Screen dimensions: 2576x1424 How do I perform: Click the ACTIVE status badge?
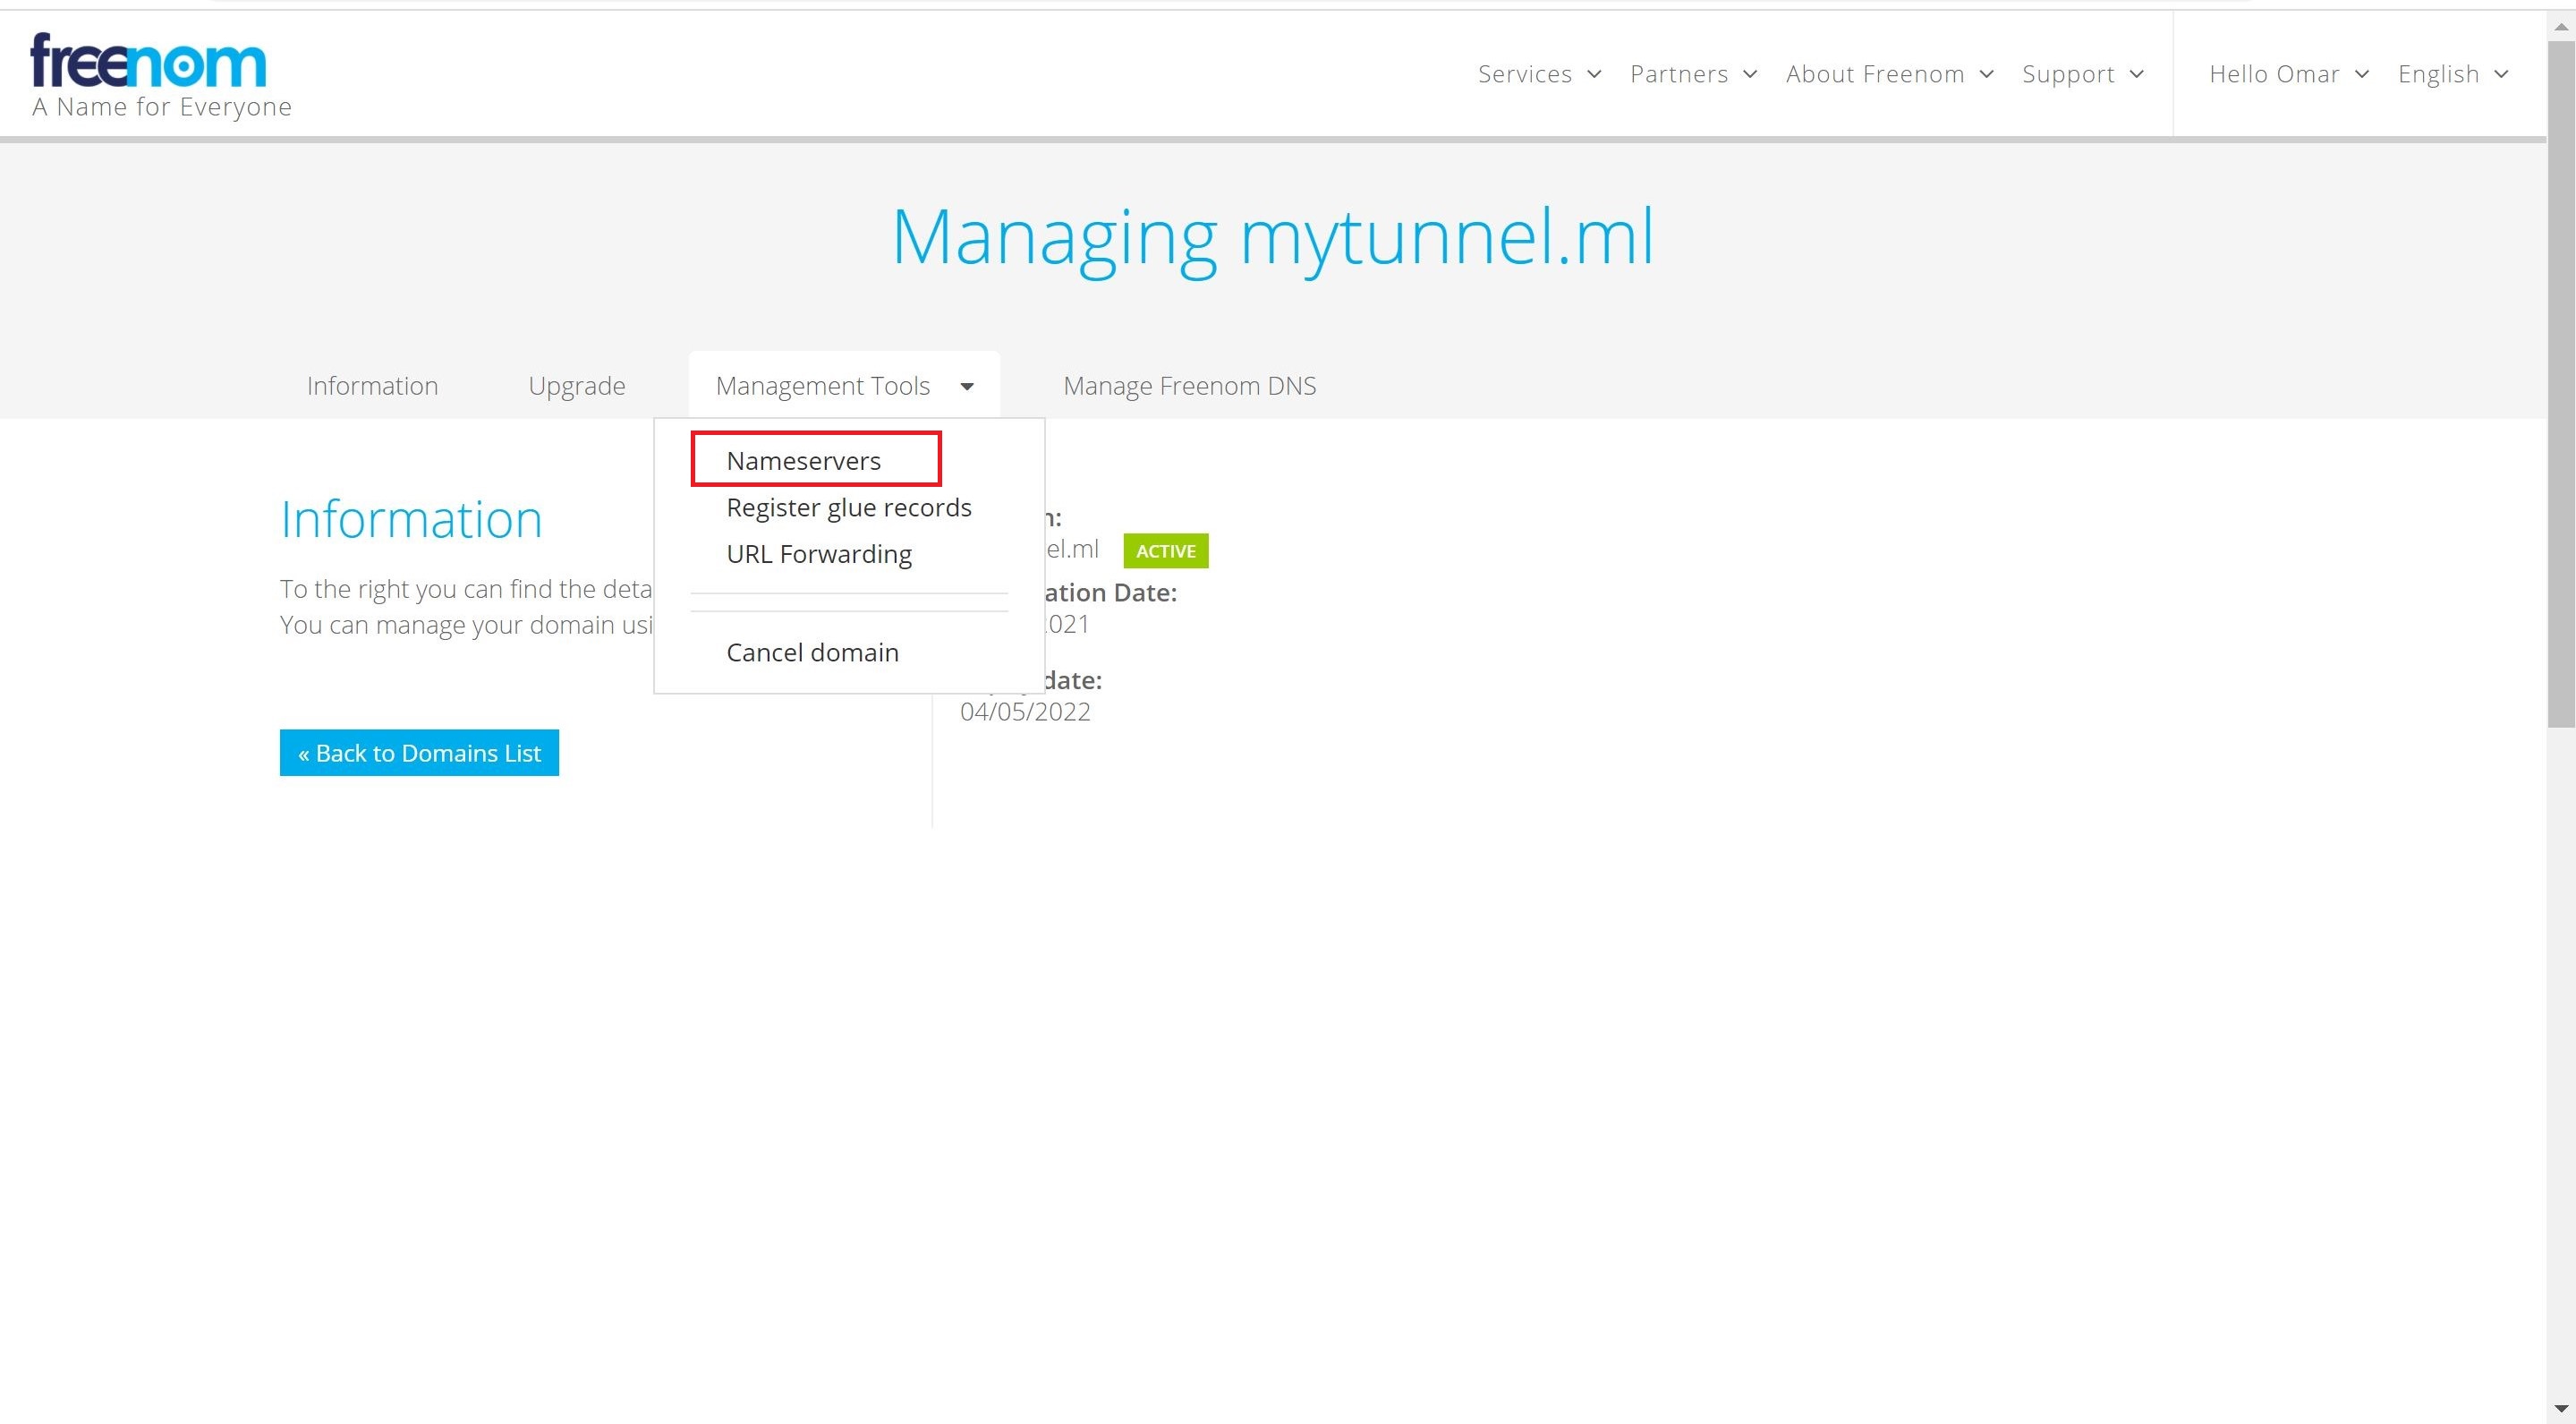[x=1165, y=551]
